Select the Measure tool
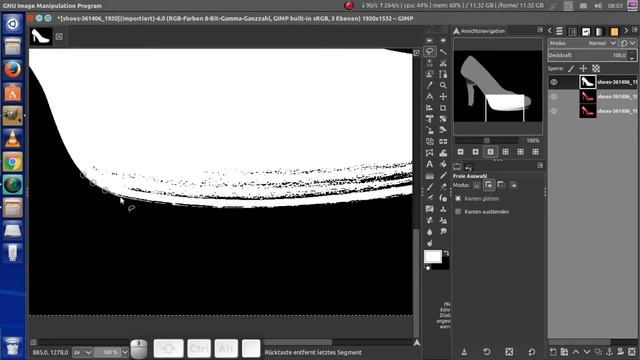Image resolution: width=640 pixels, height=360 pixels. click(x=429, y=96)
